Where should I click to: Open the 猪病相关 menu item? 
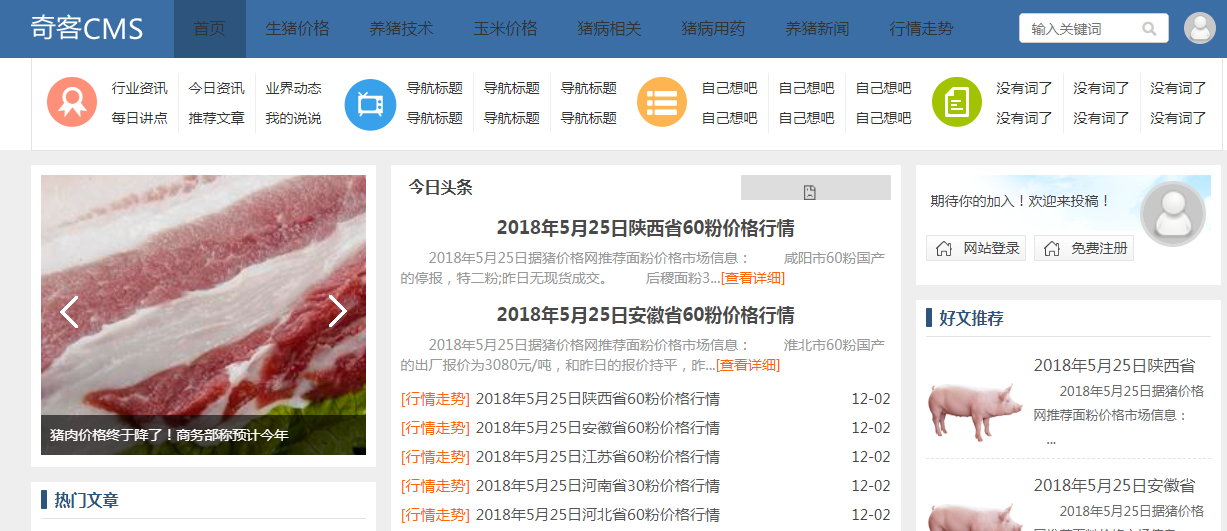pyautogui.click(x=609, y=29)
